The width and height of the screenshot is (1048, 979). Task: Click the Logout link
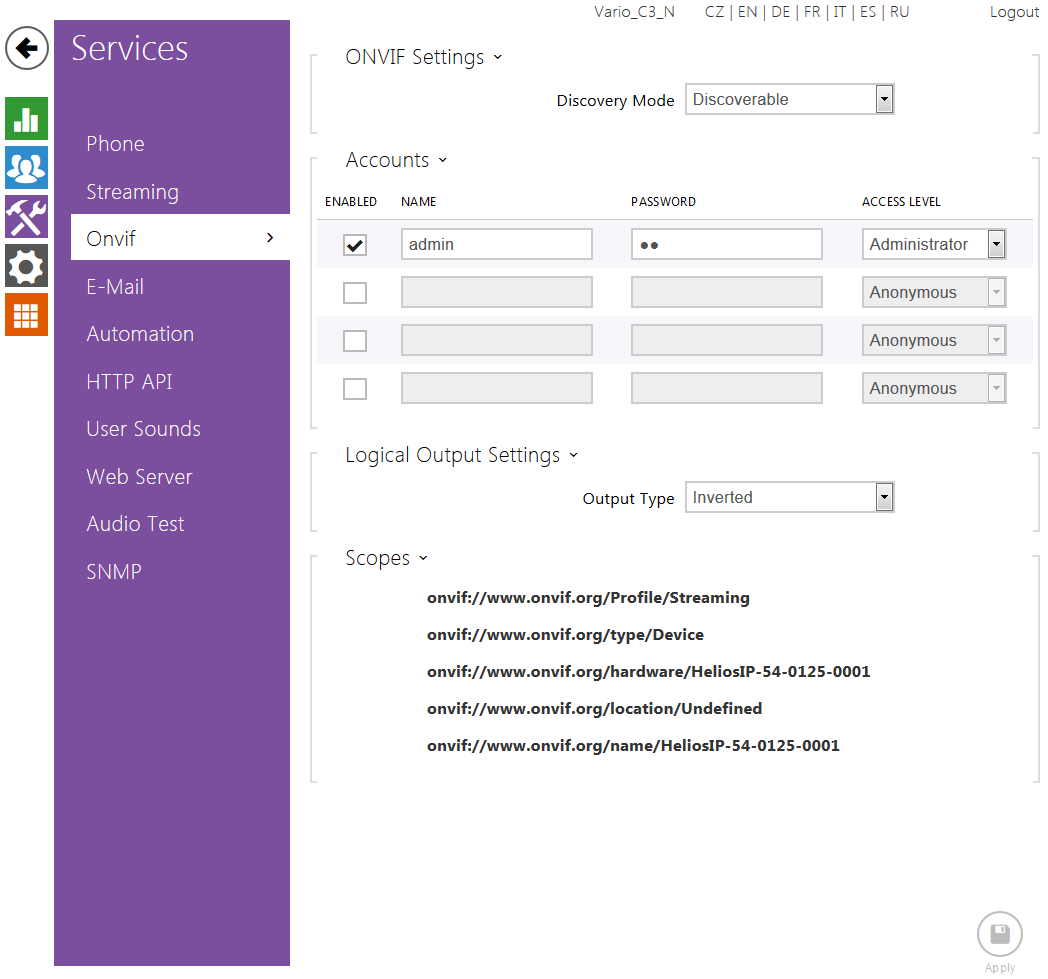(x=1014, y=12)
